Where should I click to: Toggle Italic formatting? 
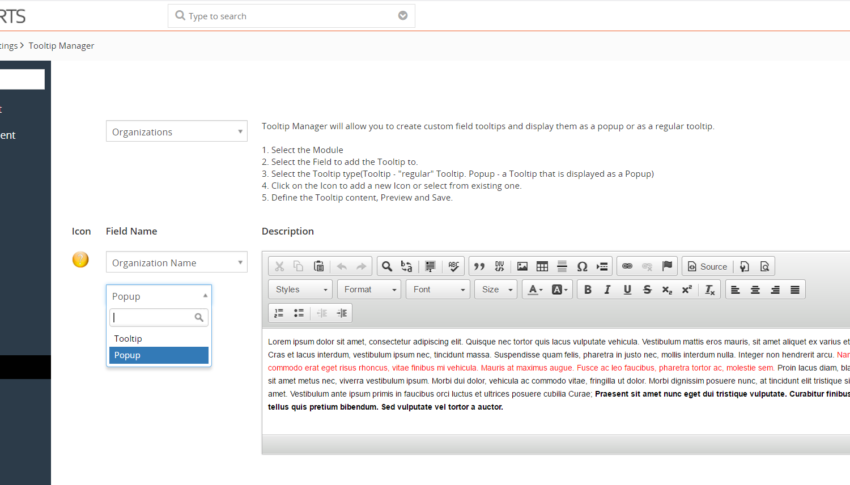[x=608, y=289]
